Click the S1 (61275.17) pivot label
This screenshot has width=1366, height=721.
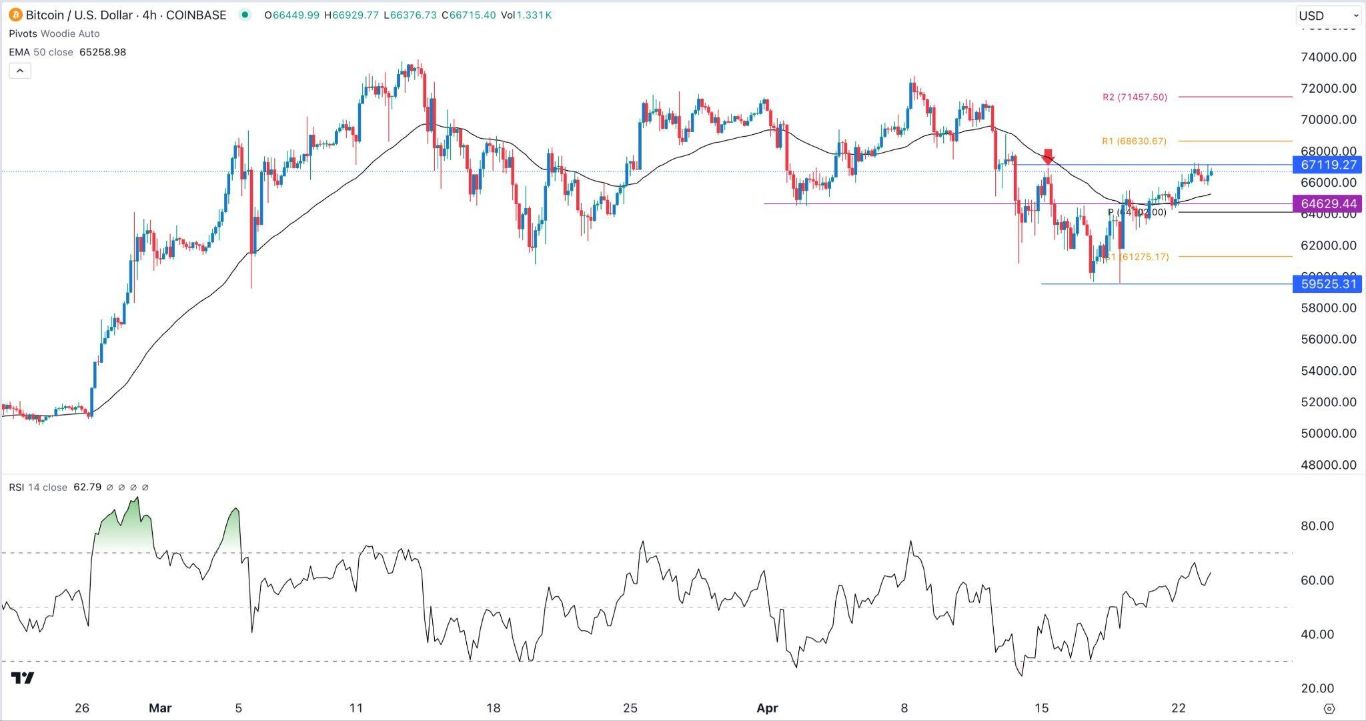pos(1138,257)
